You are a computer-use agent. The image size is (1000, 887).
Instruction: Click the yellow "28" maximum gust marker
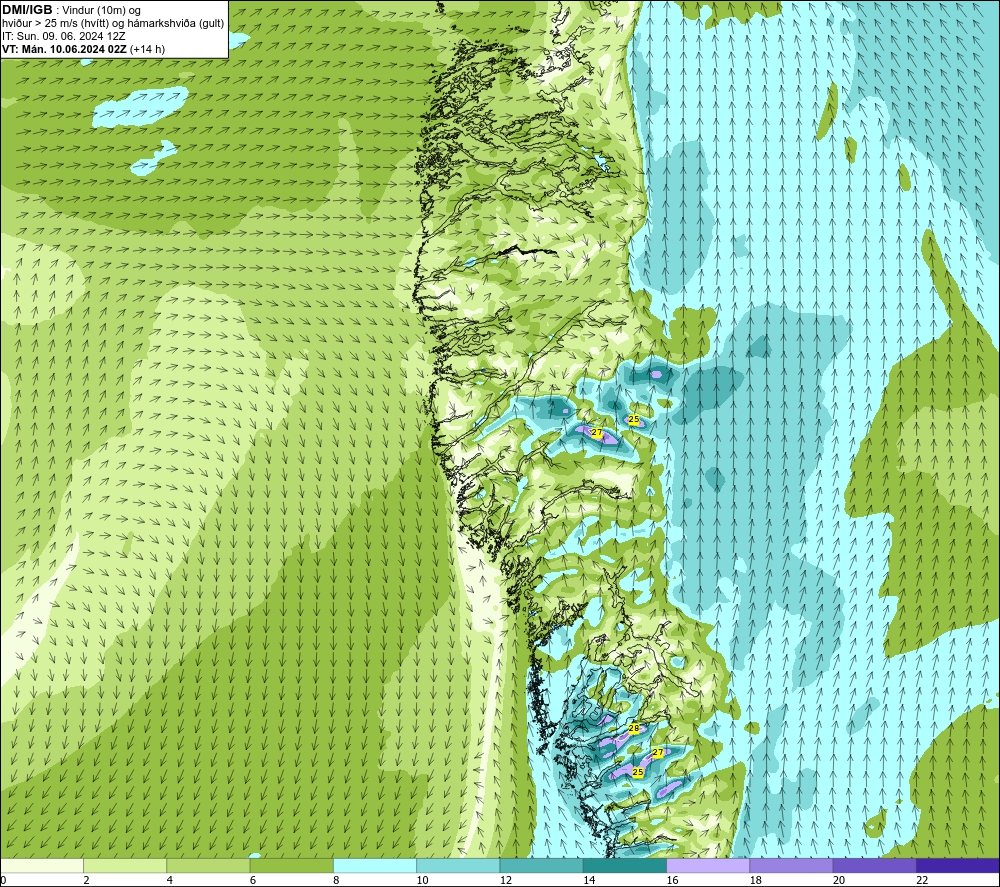[x=634, y=728]
